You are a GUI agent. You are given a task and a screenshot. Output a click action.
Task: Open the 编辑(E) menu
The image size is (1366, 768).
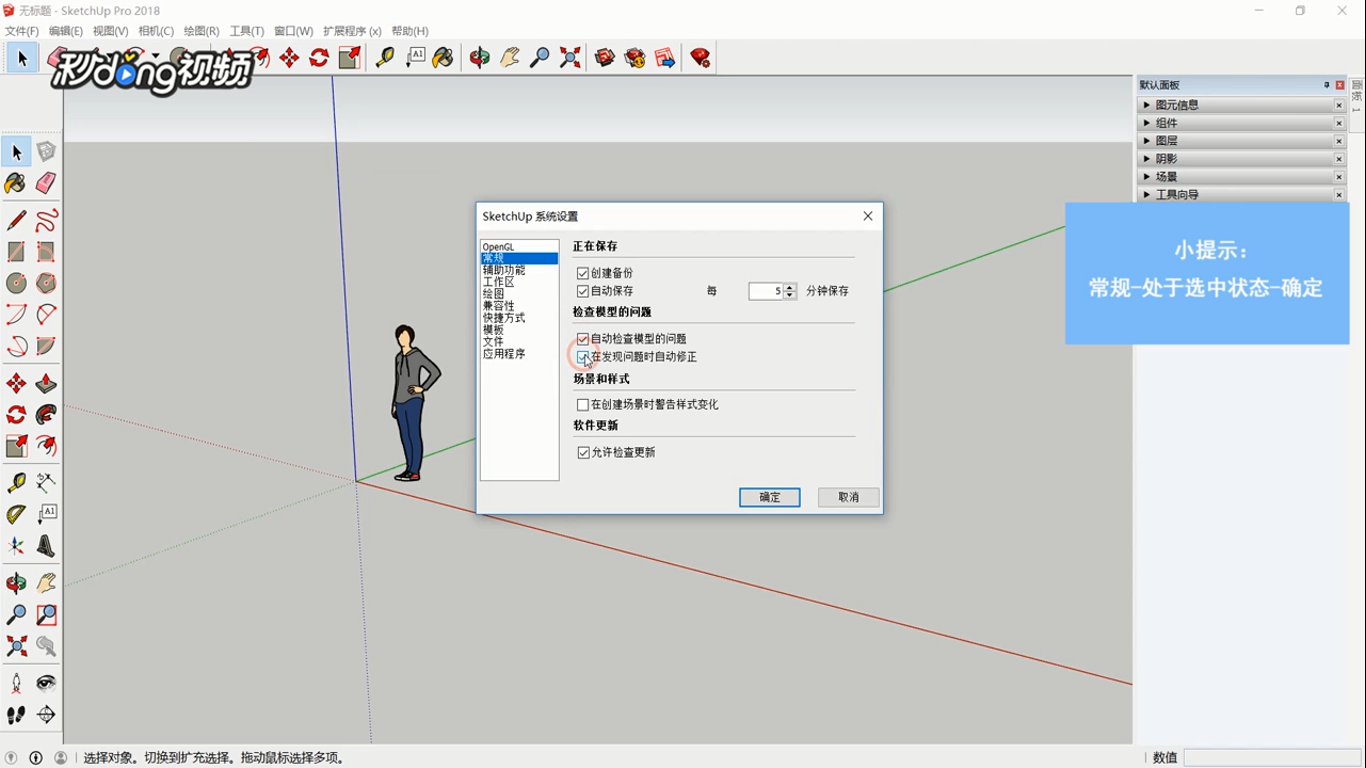(66, 31)
